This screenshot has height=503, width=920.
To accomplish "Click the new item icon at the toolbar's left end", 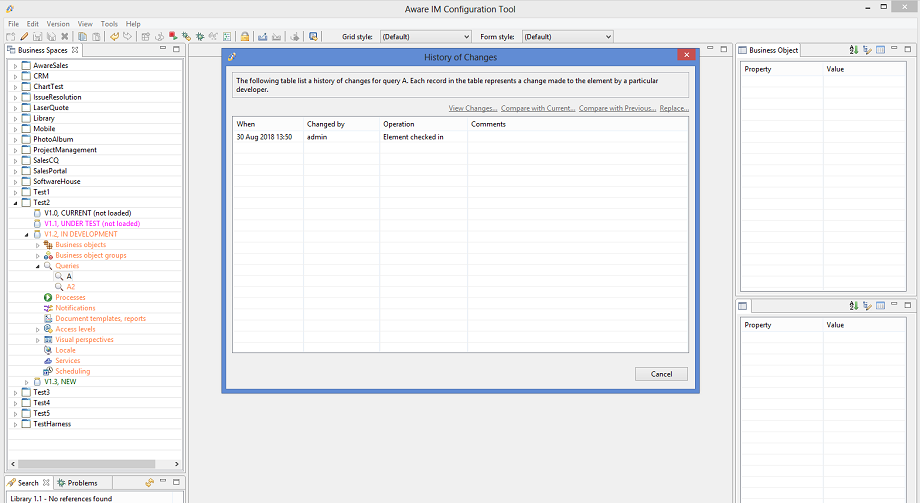I will [11, 36].
